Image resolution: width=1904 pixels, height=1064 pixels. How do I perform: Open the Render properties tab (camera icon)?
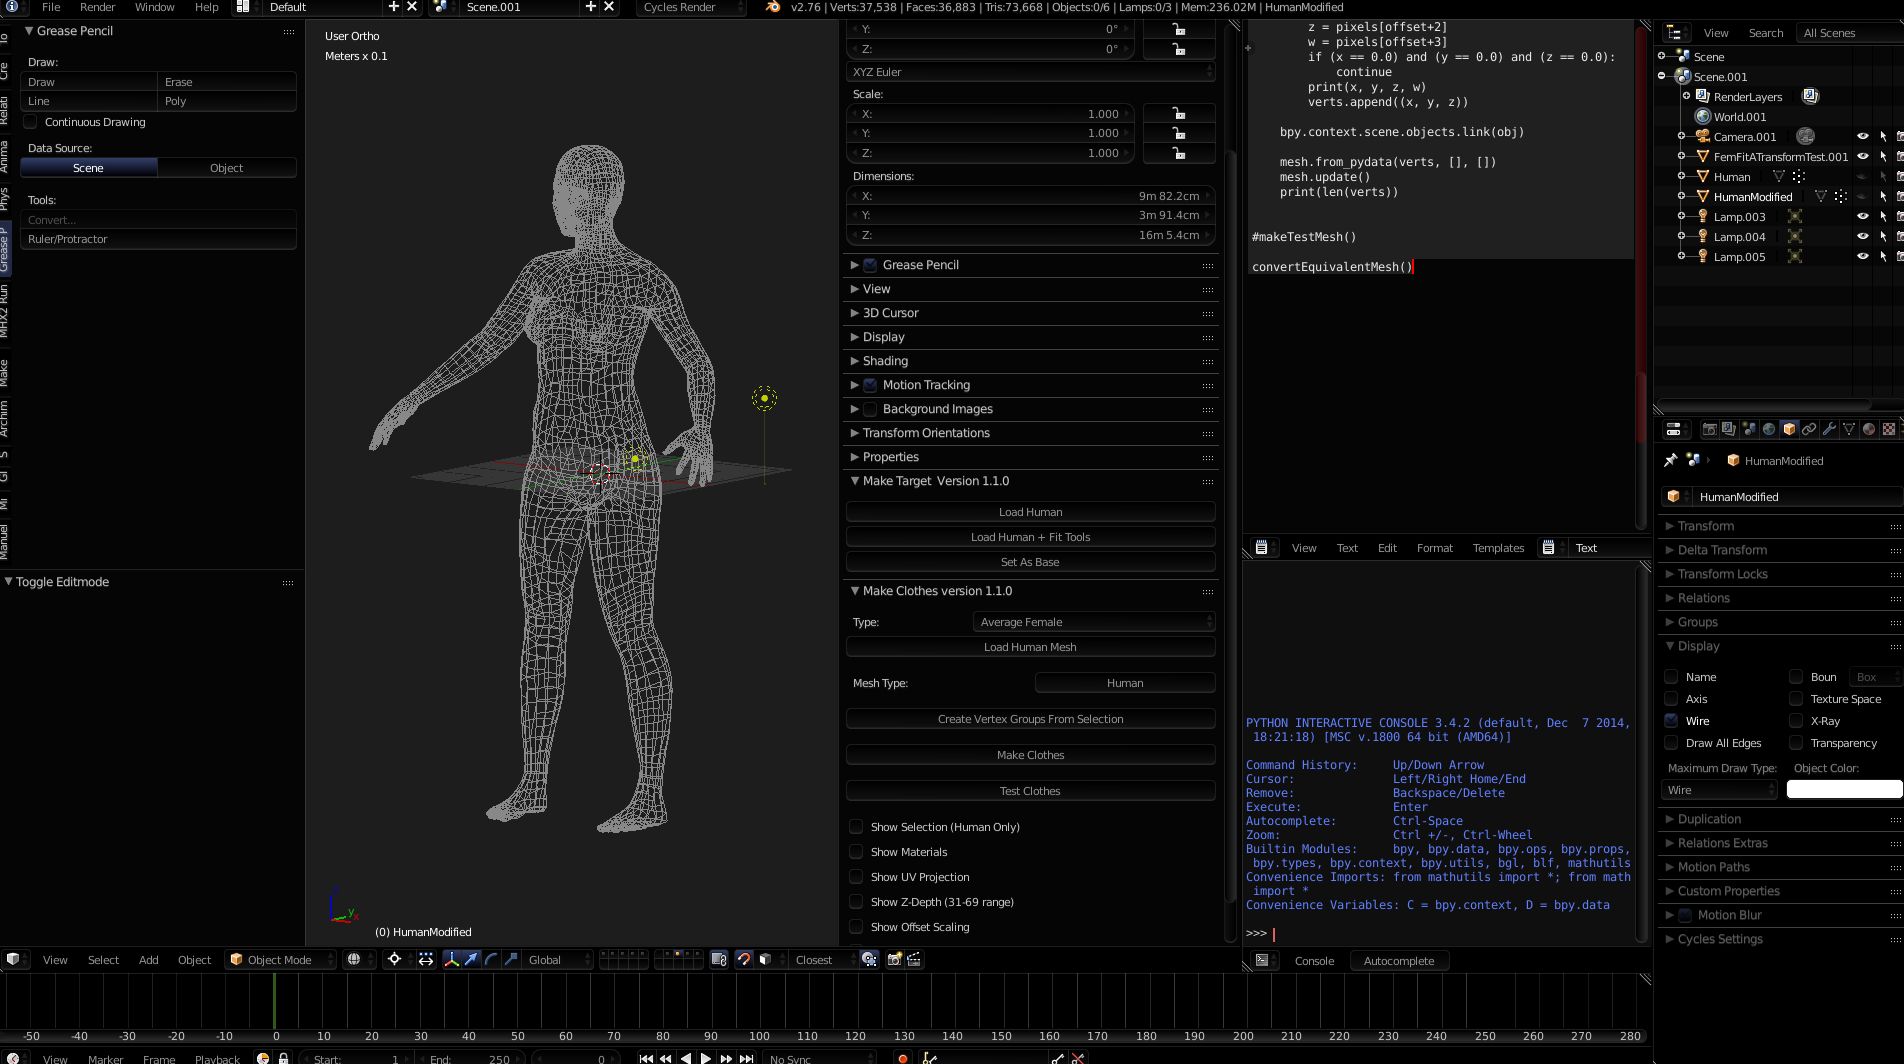click(1710, 429)
